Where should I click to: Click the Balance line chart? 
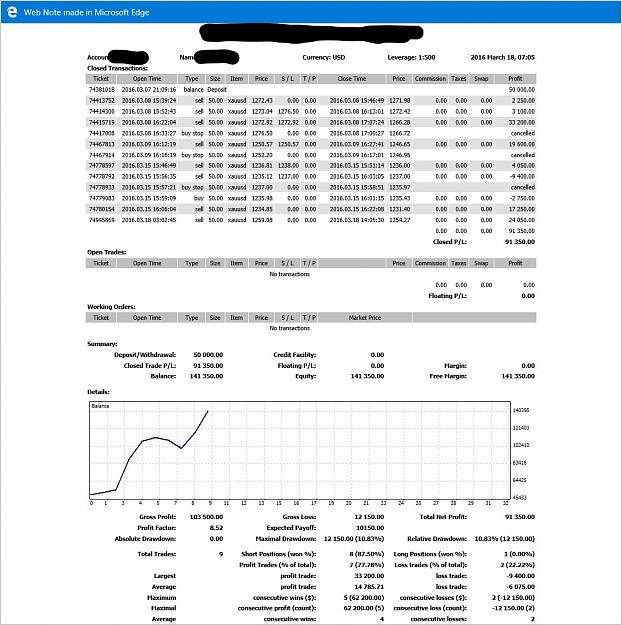coord(299,450)
